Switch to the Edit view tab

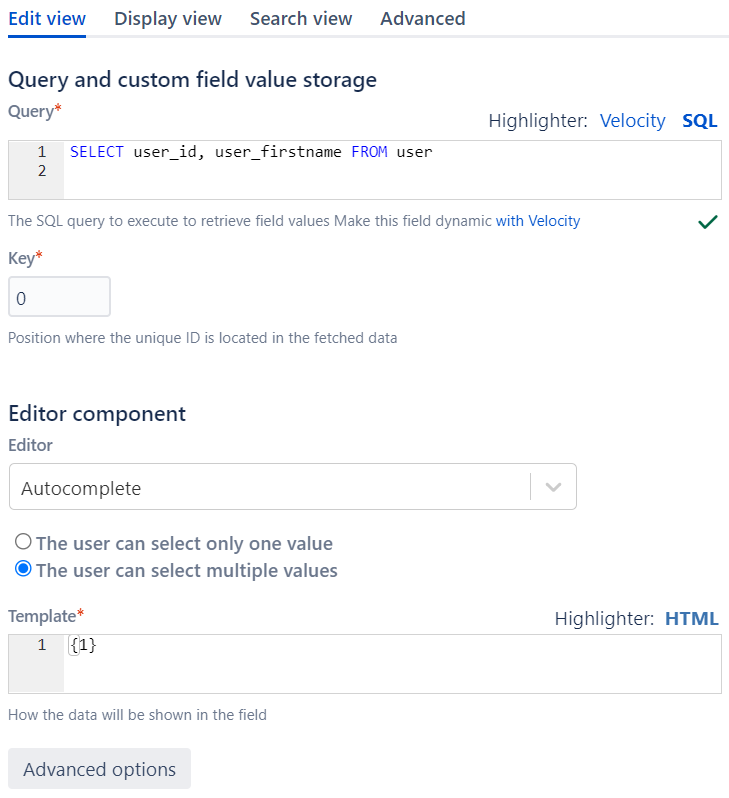(47, 19)
